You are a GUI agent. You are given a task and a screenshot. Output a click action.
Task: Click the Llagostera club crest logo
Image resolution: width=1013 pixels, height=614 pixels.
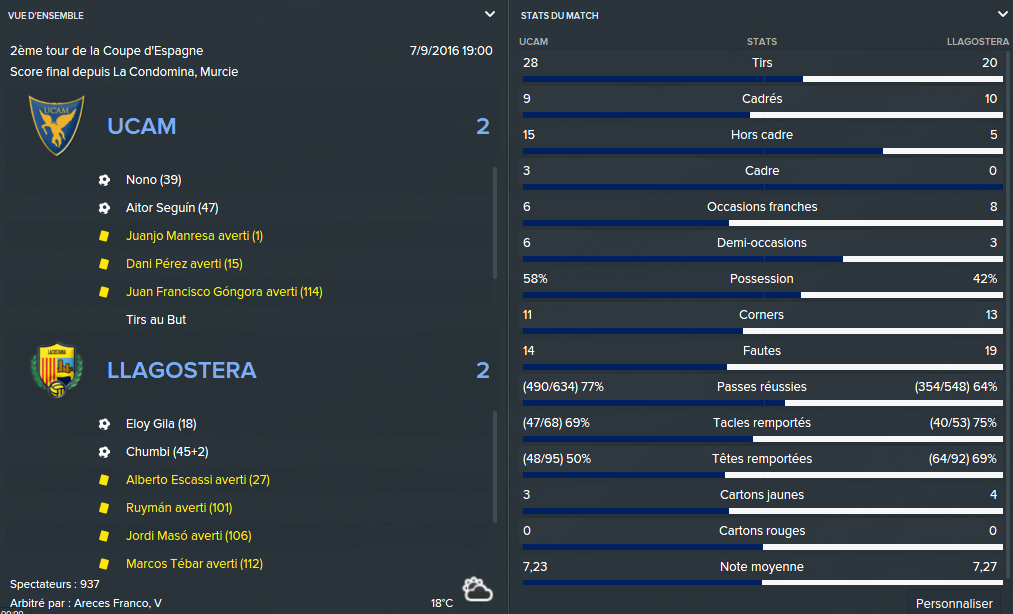[57, 370]
